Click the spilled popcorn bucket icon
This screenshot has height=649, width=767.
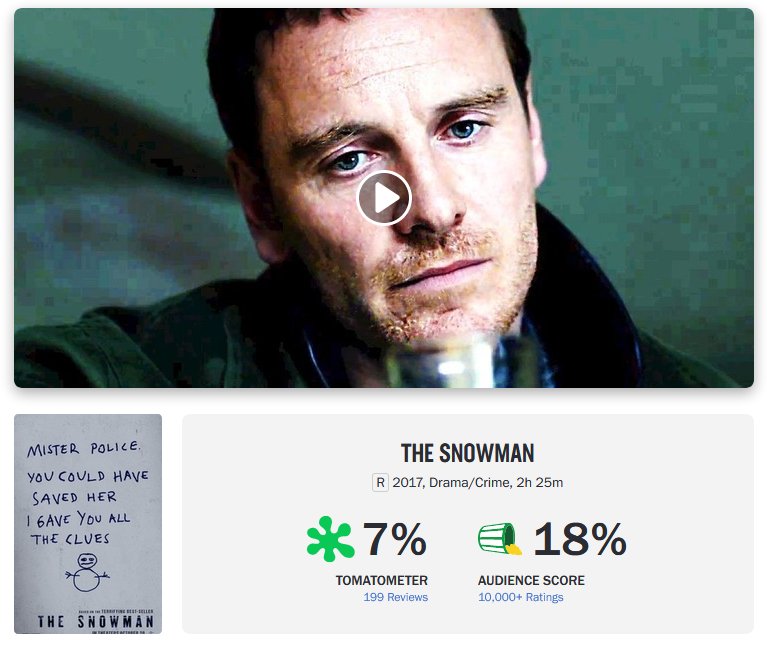click(499, 539)
